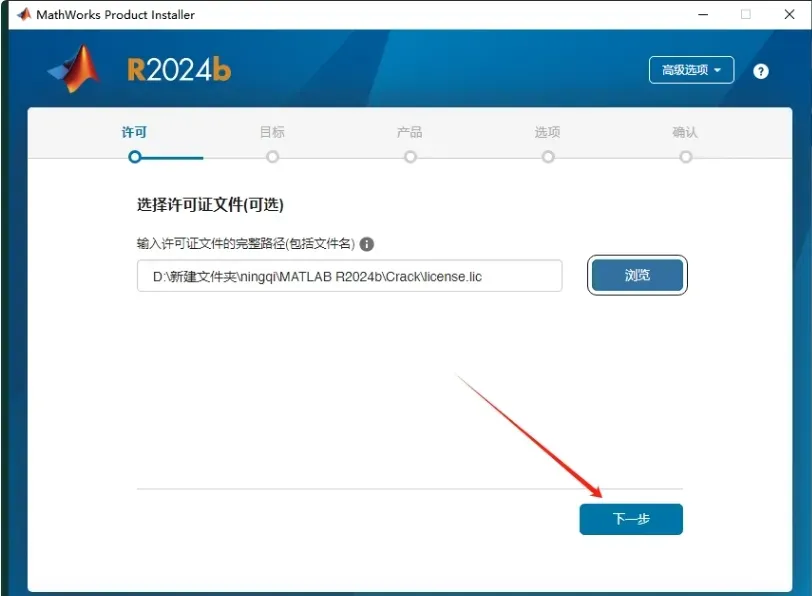Image resolution: width=812 pixels, height=596 pixels.
Task: Click the 下一步 next button
Action: click(x=631, y=519)
